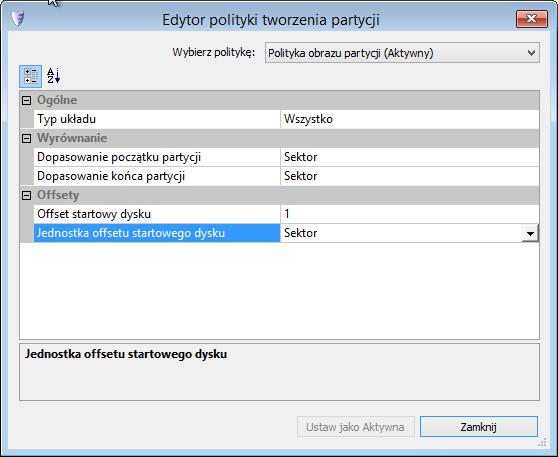Collapse the Offsety section
The width and height of the screenshot is (558, 457).
[x=26, y=195]
